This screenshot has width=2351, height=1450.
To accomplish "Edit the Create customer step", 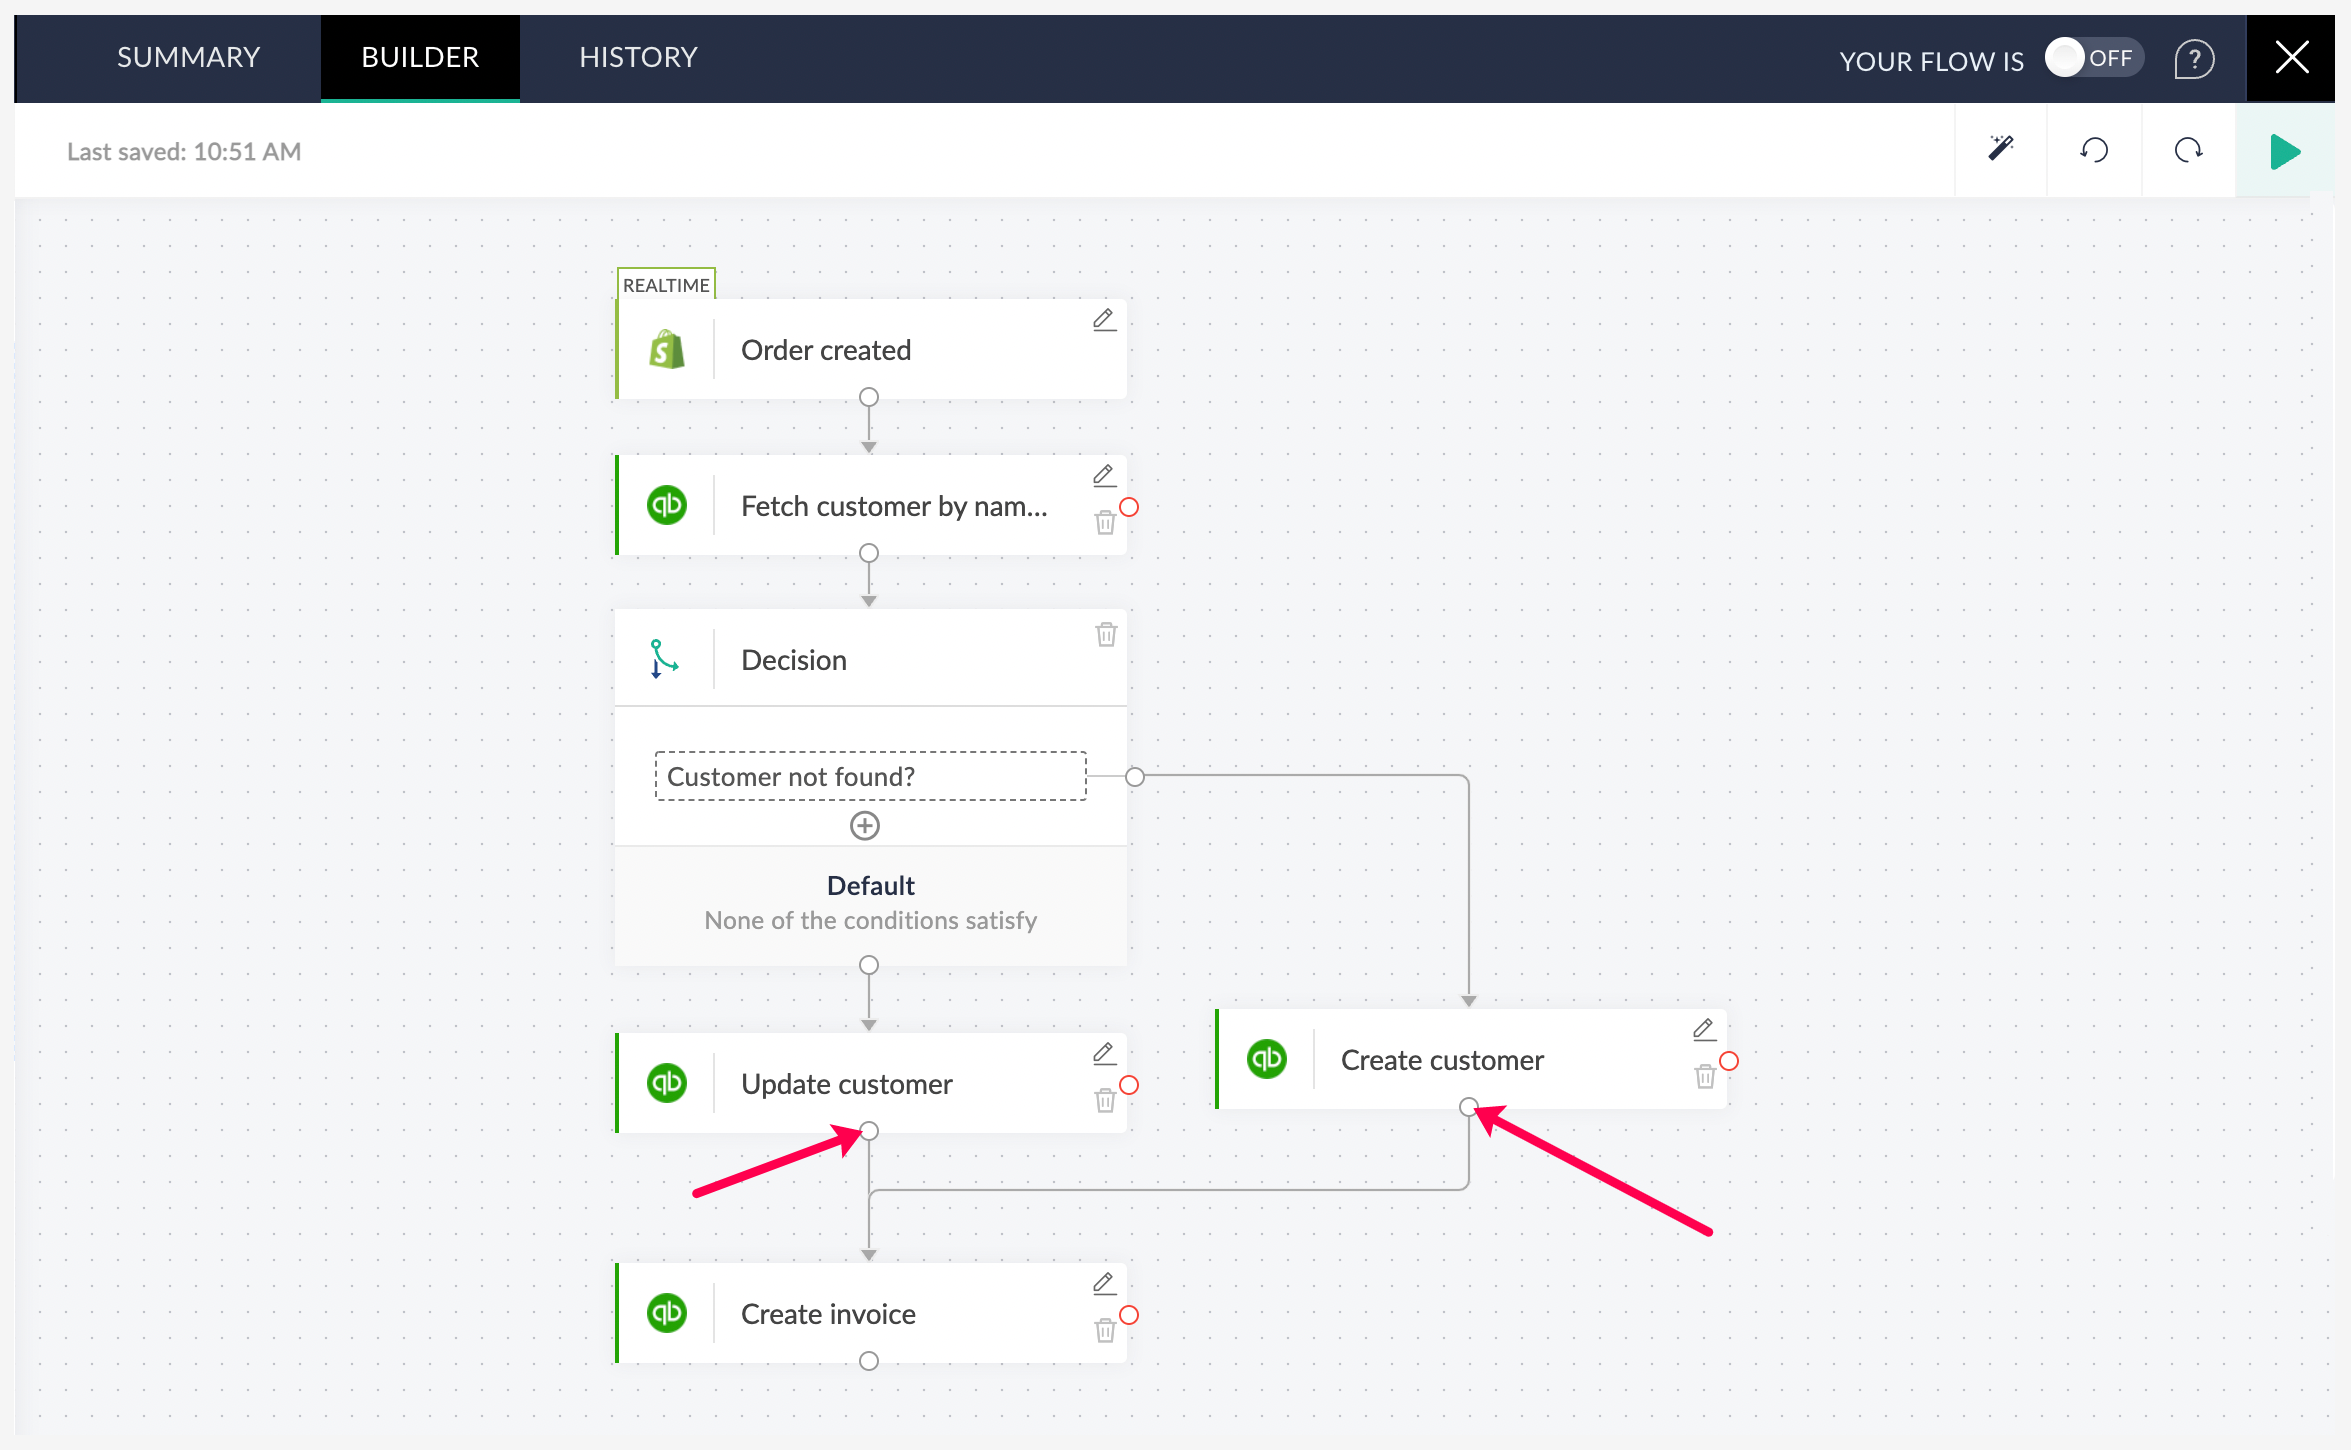I will [1704, 1030].
